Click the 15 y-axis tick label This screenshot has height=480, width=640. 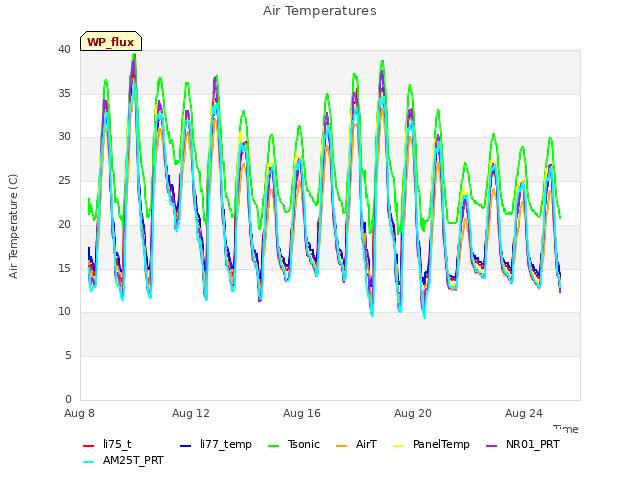[64, 268]
